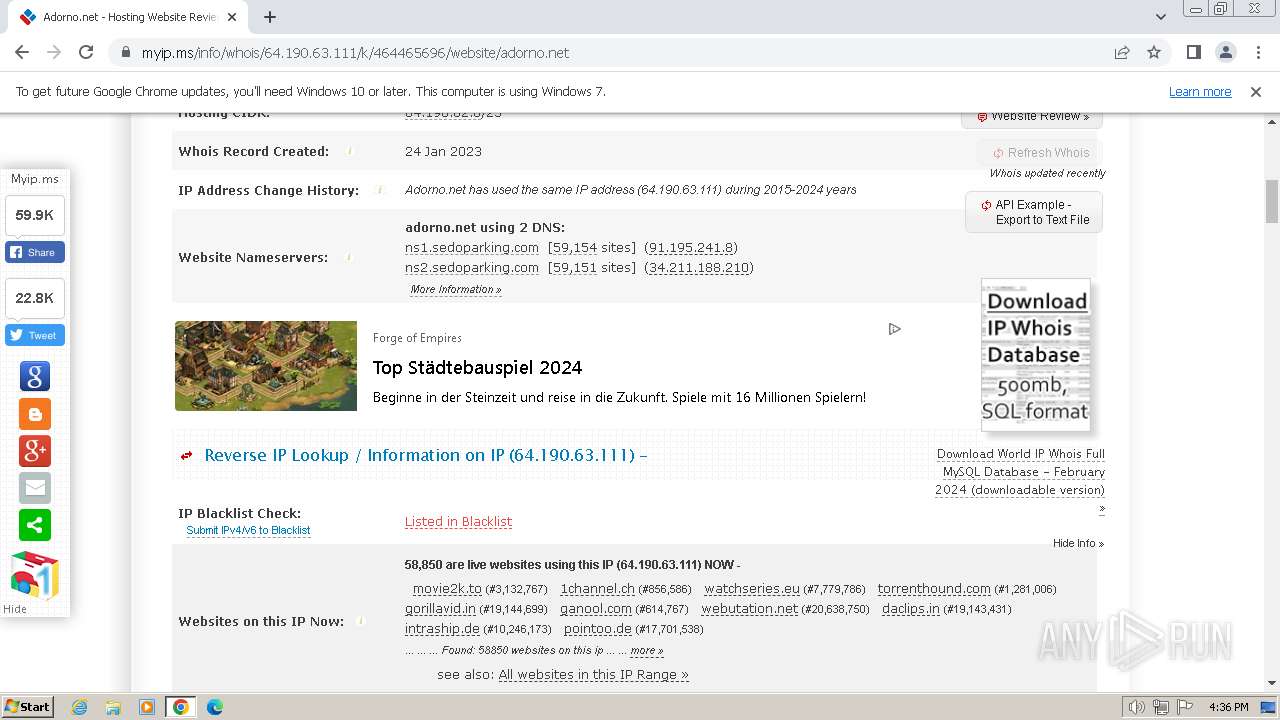Open Learn more about Chrome updates

1200,91
